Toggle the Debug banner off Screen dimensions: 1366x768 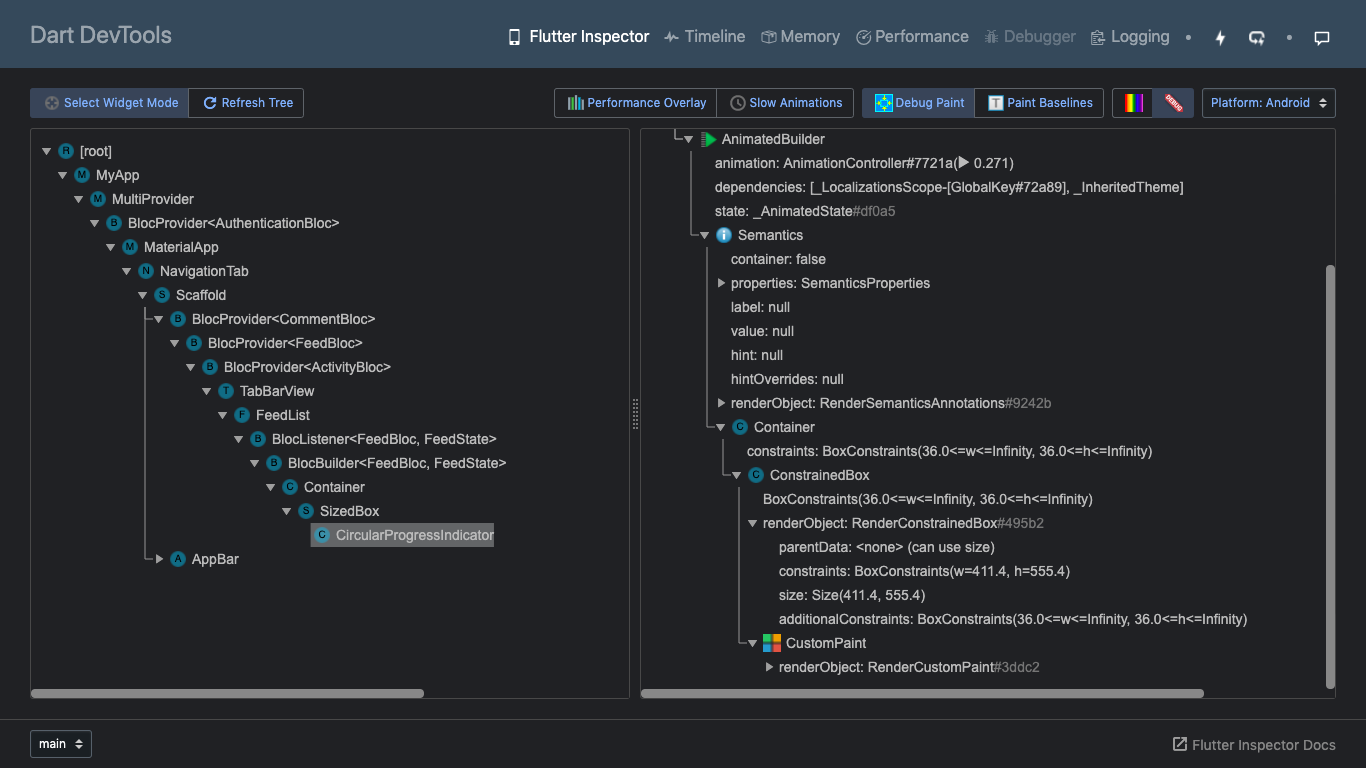1173,102
